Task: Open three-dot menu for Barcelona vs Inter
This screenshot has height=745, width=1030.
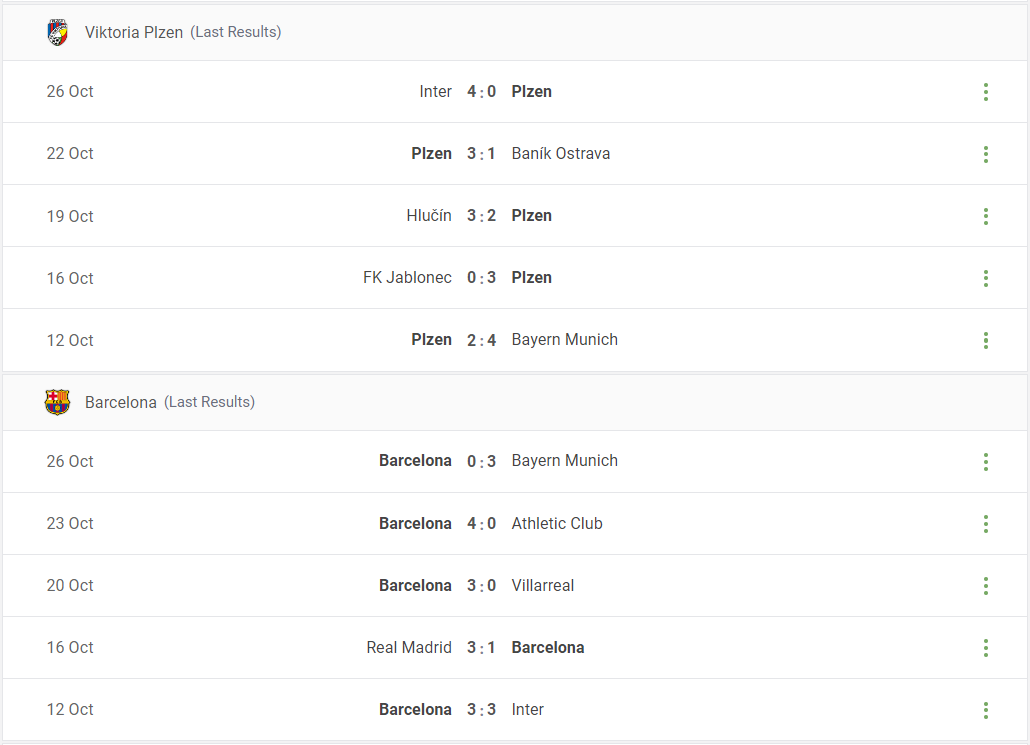Action: [985, 710]
